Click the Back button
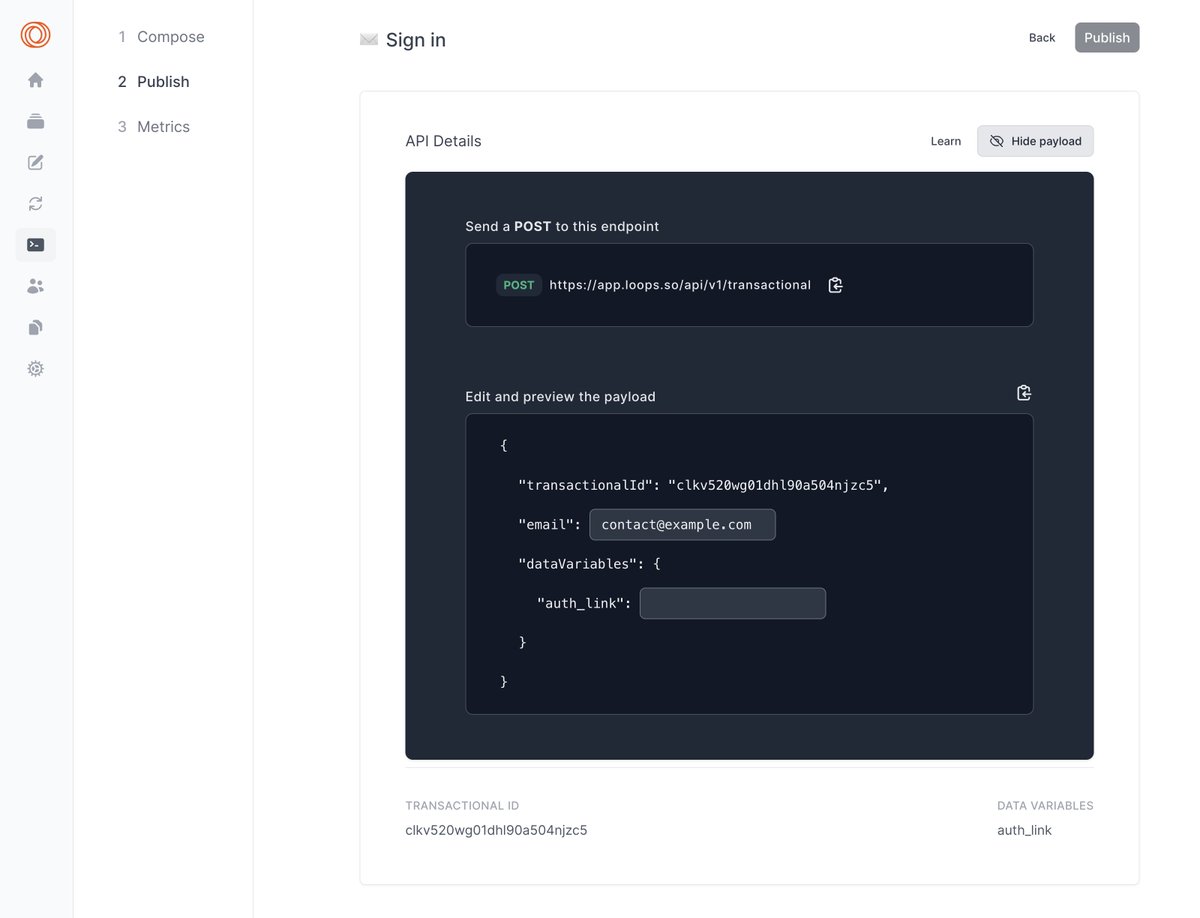The width and height of the screenshot is (1200, 918). click(1042, 38)
